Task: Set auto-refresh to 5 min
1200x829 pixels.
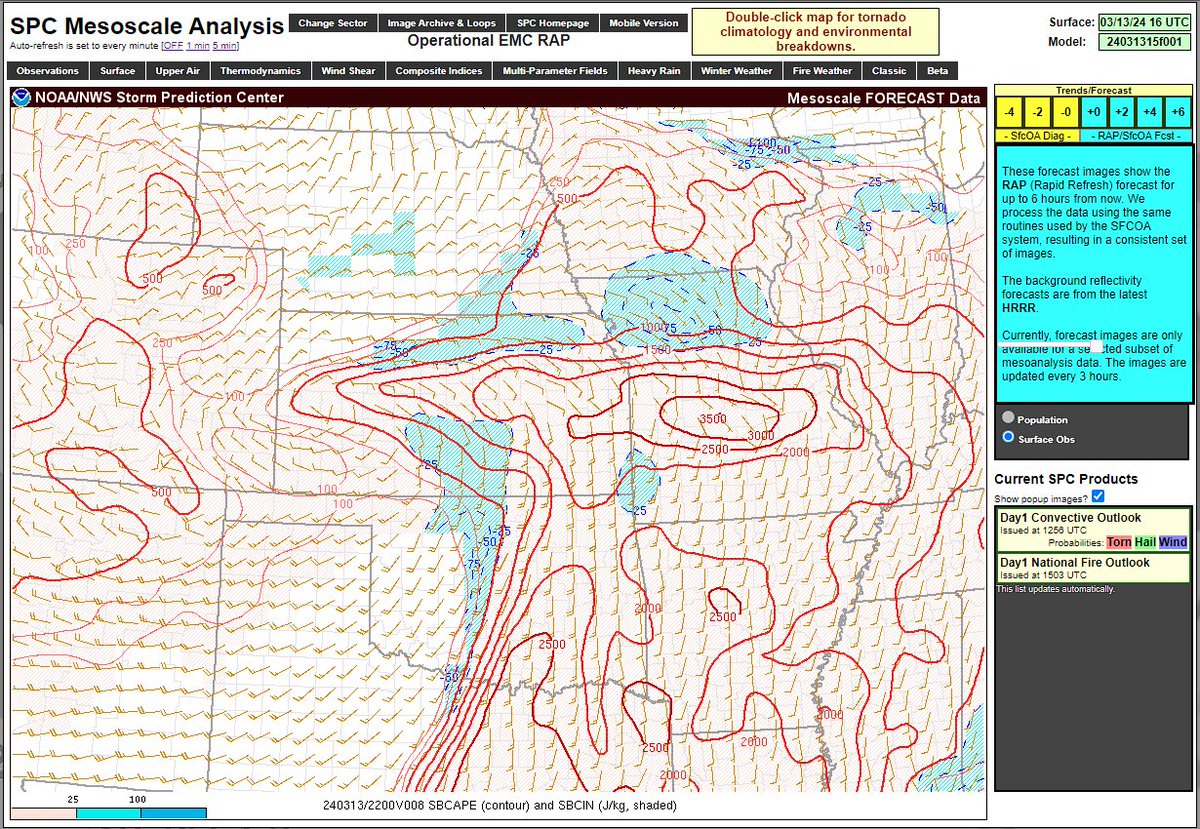Action: pos(224,46)
